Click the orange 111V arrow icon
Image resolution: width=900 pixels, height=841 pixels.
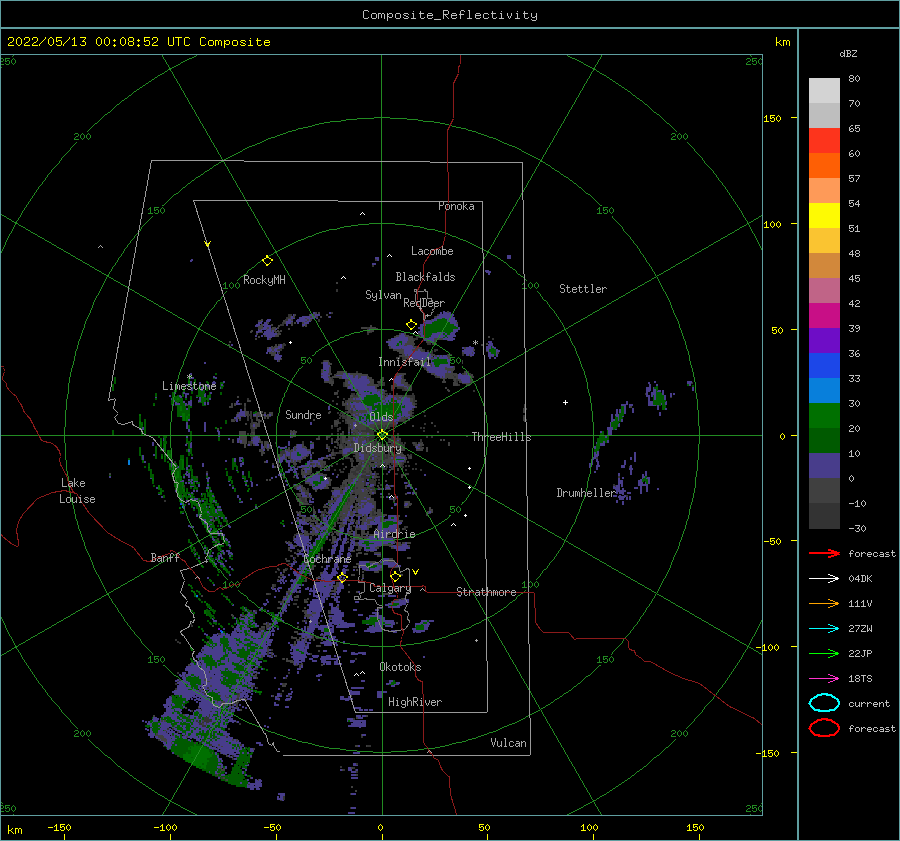pos(824,603)
